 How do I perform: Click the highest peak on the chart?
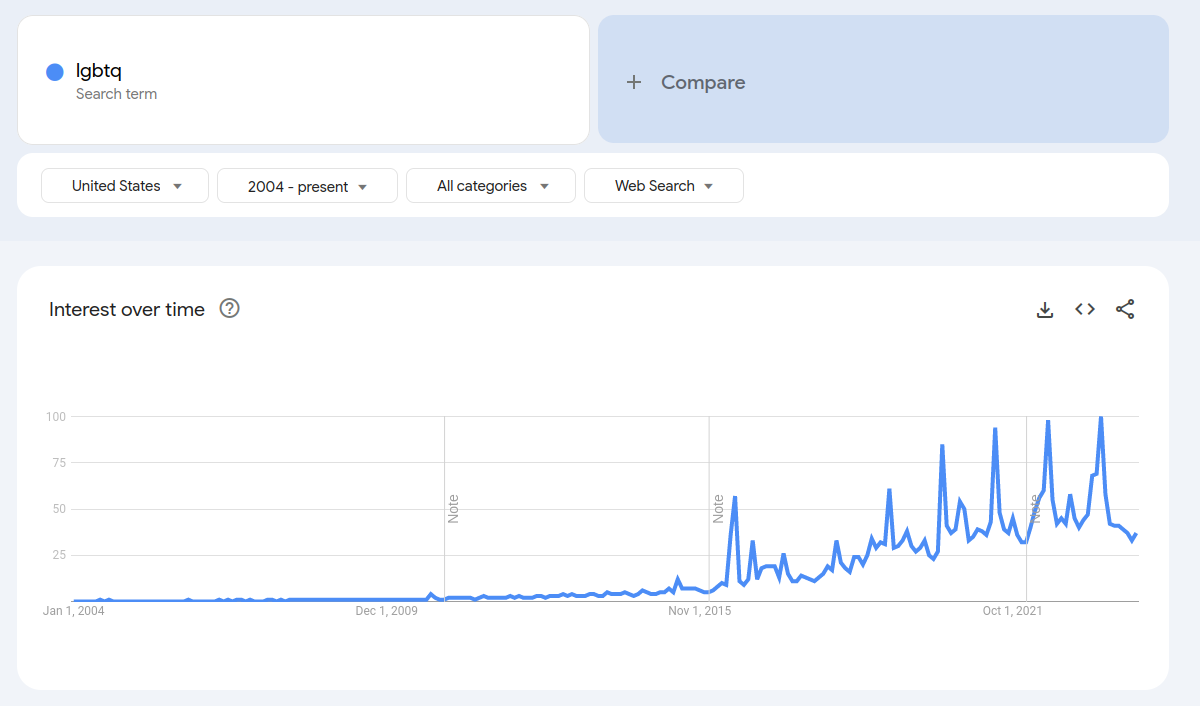click(1101, 417)
